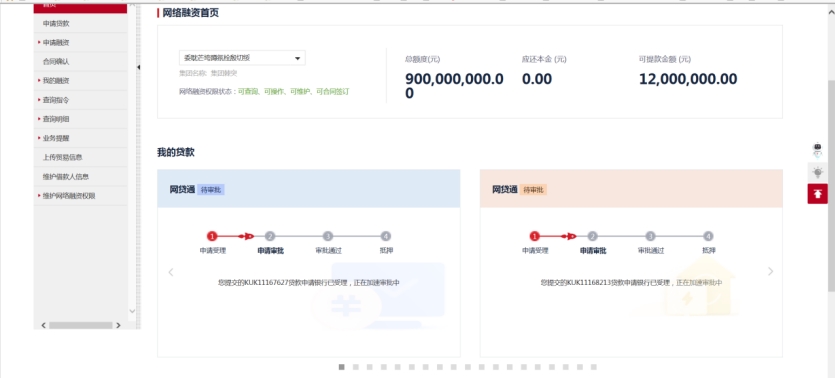Click the KUK11168213 loan application message
This screenshot has height=378, width=835.
[631, 283]
